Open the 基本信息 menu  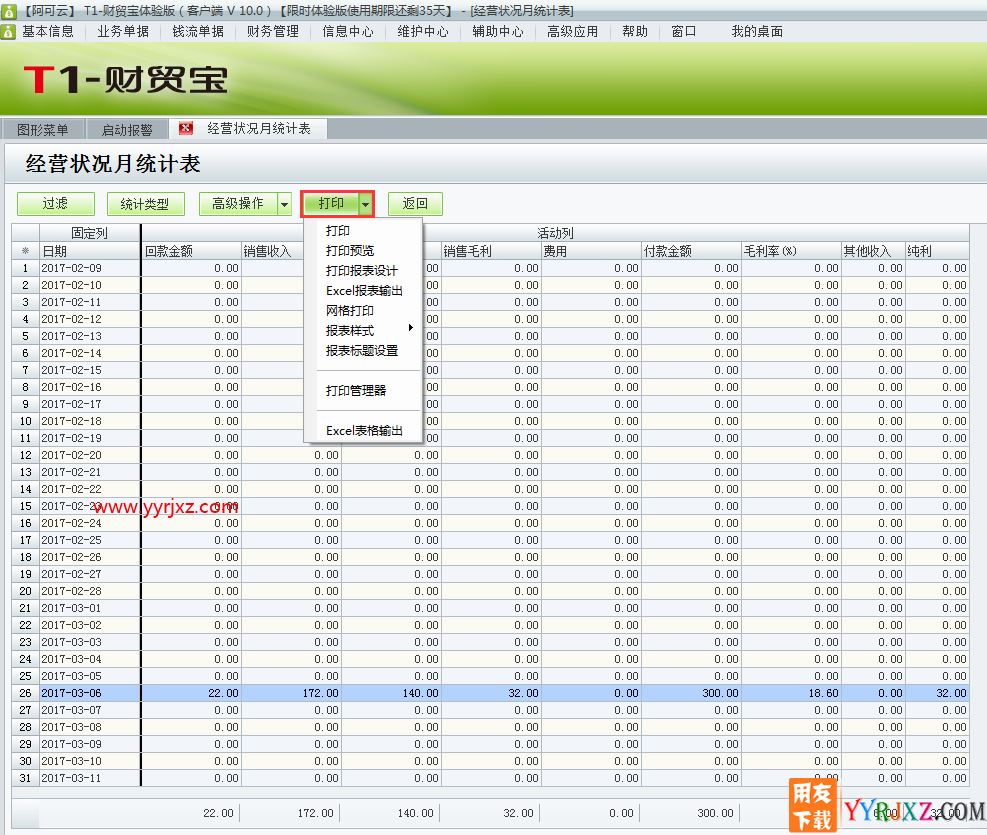pyautogui.click(x=48, y=31)
